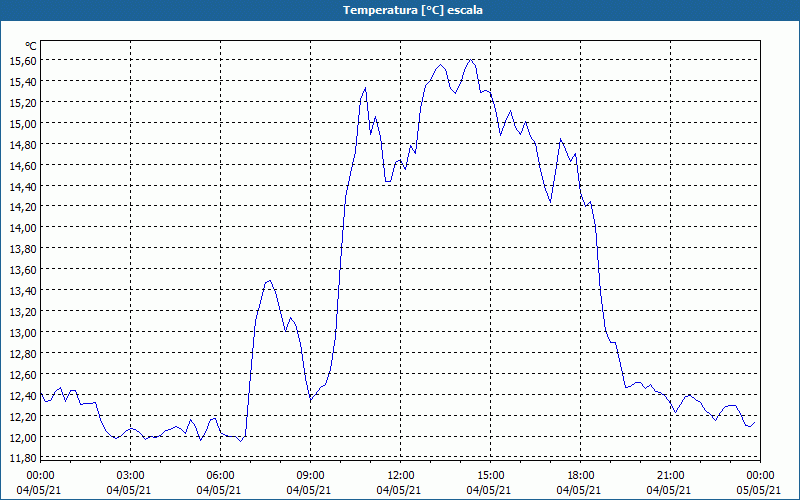The width and height of the screenshot is (800, 500).
Task: Select the 12,60 axis value
Action: pos(23,374)
